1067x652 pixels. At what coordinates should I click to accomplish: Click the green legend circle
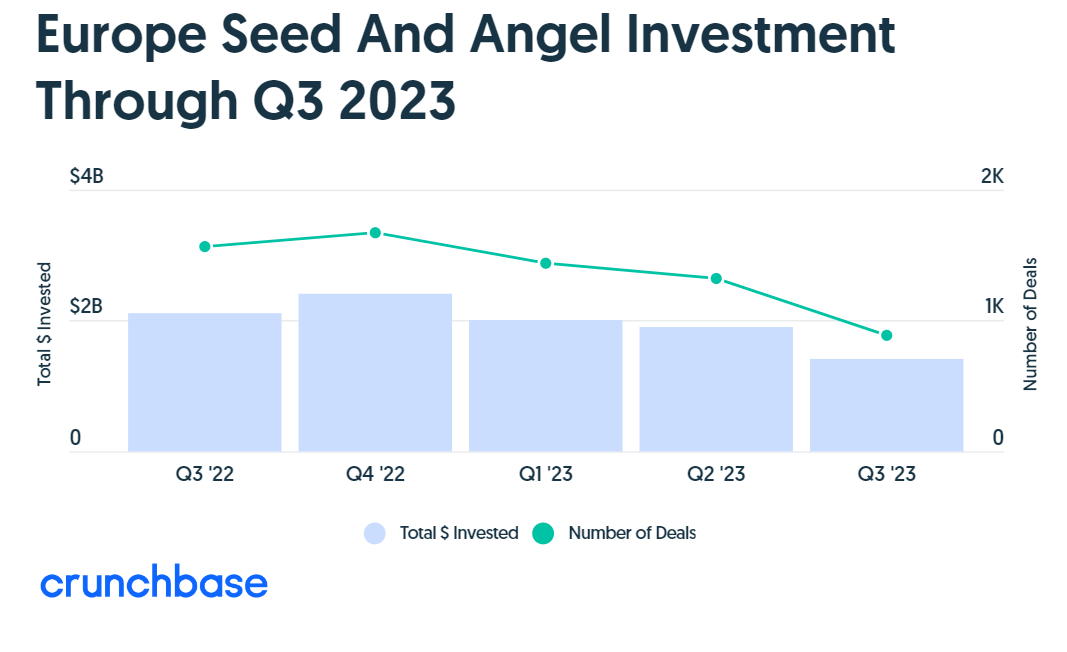543,534
